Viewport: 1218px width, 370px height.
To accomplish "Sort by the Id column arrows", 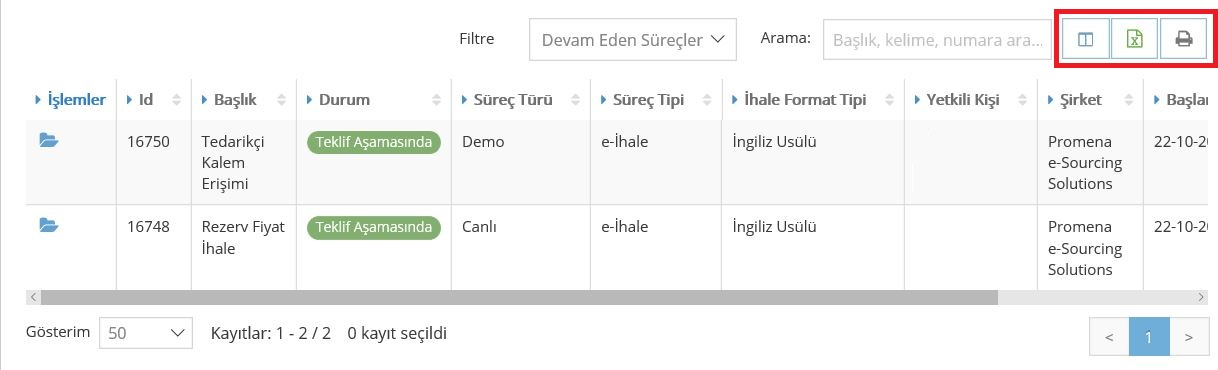I will 177,100.
